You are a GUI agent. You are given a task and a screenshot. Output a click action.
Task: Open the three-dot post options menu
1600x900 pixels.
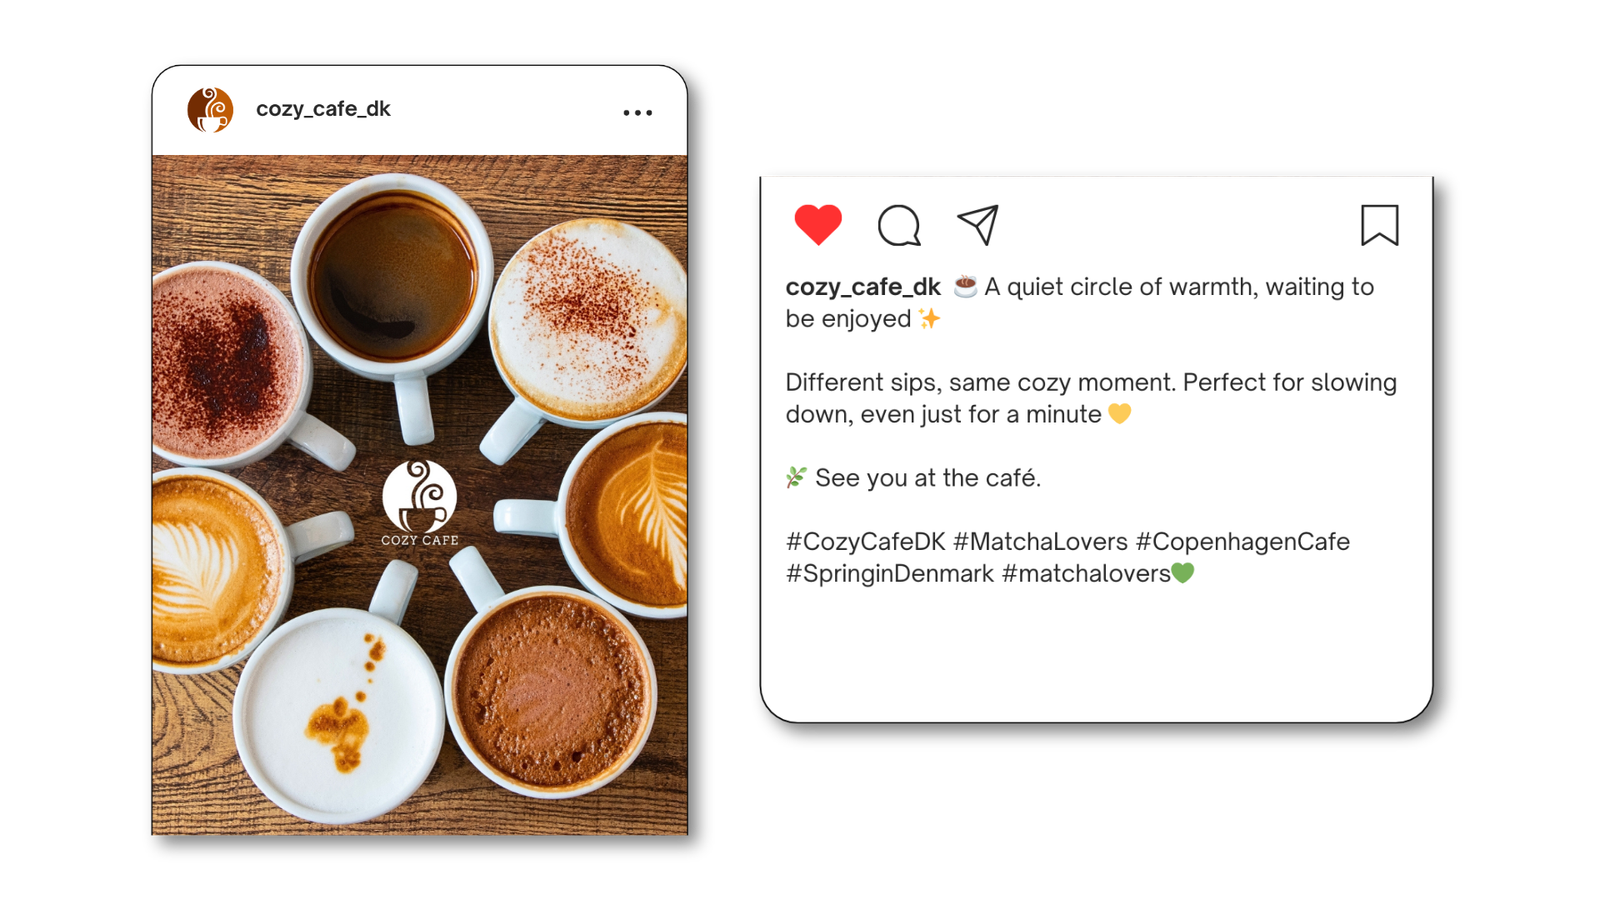[638, 113]
